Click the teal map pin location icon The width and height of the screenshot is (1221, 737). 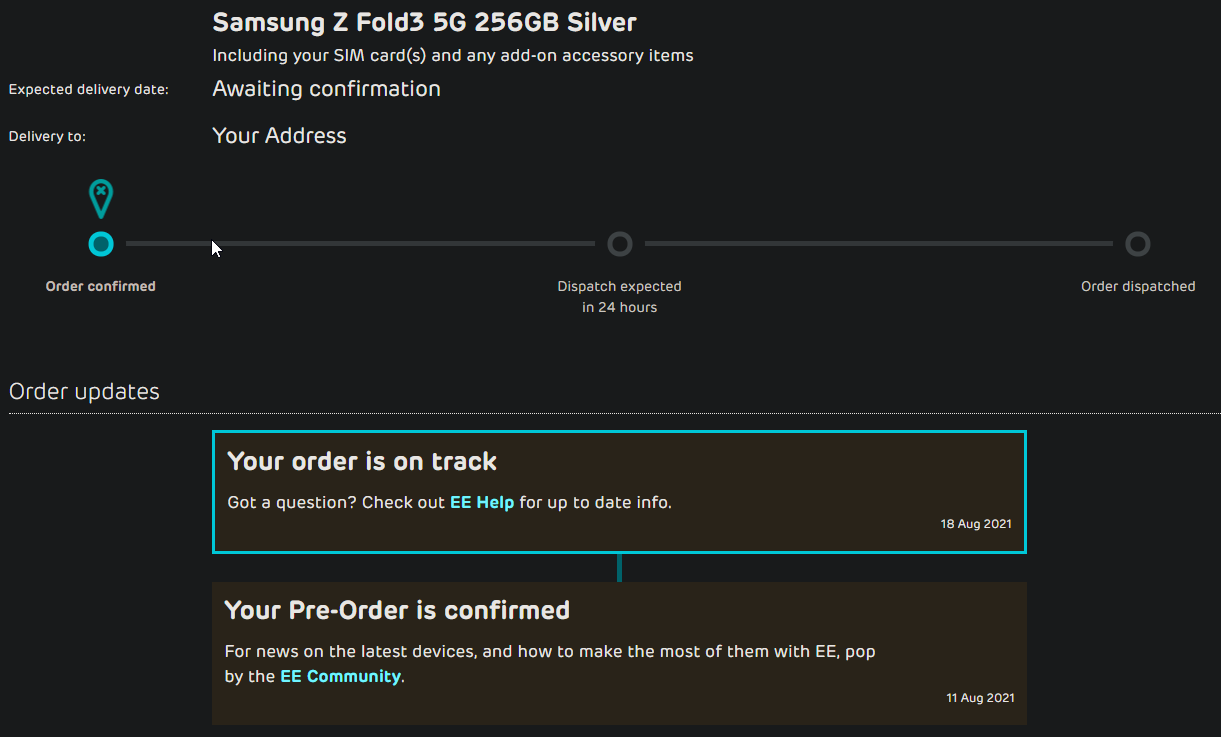101,199
